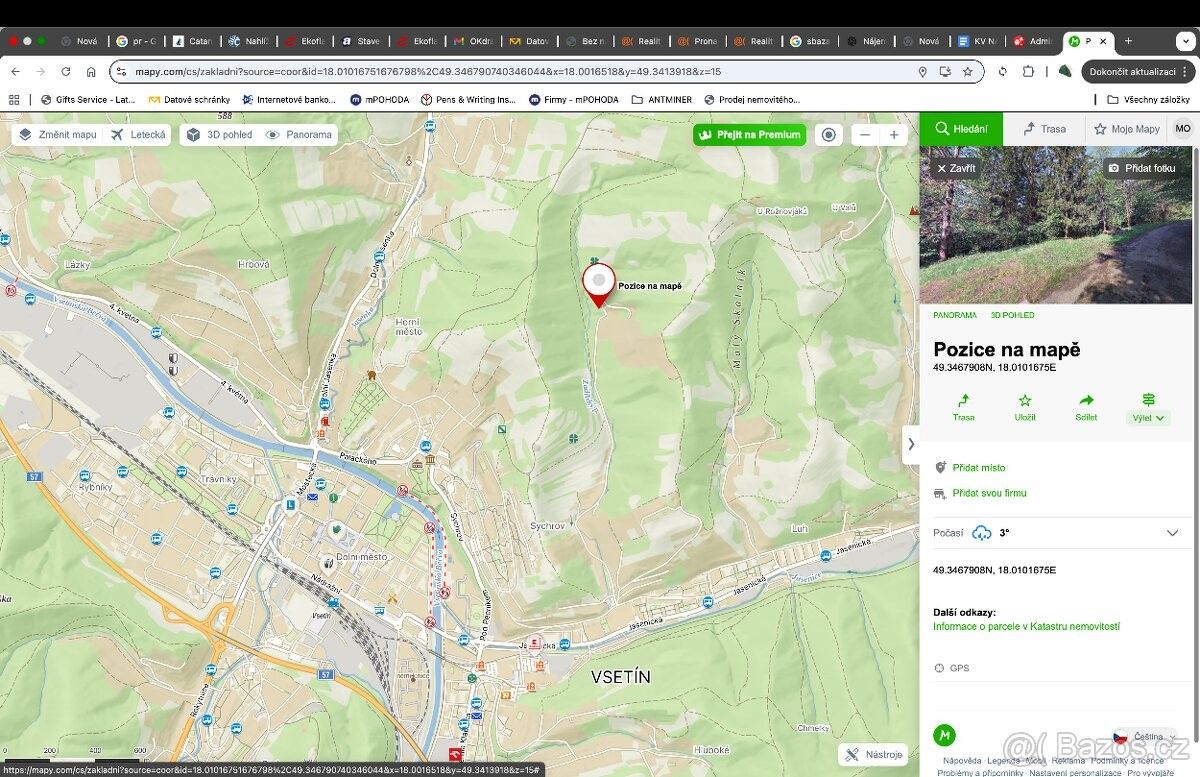1200x777 pixels.
Task: Open the 3D POHLED link under photo
Action: point(1012,315)
